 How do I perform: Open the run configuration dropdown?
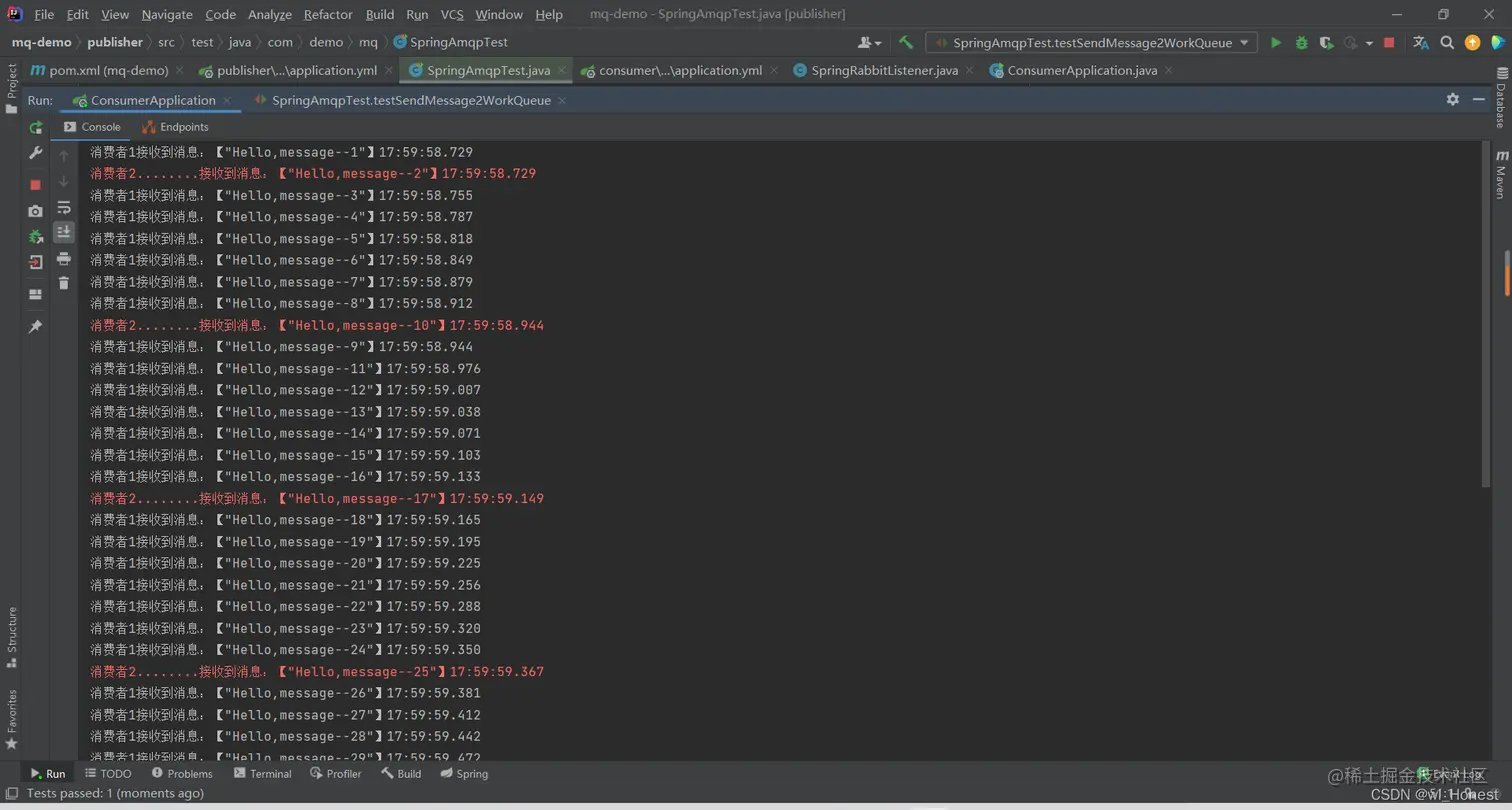point(1091,43)
